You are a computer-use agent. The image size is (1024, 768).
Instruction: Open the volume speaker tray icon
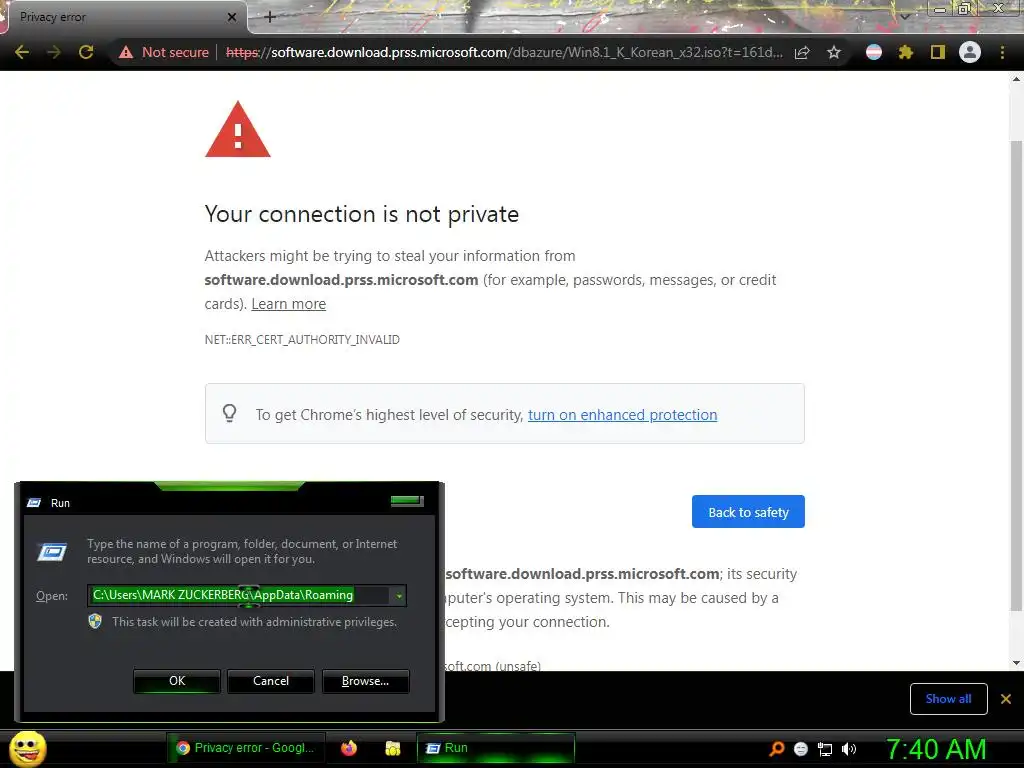click(849, 749)
